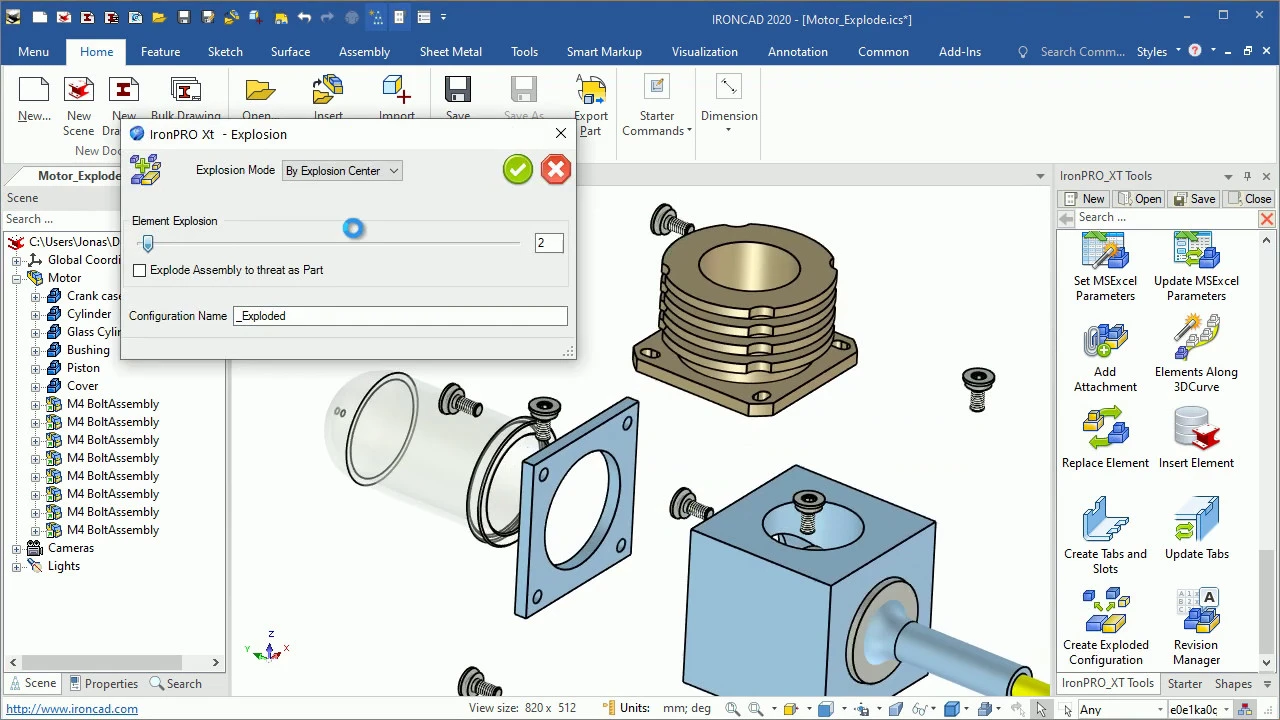Open Update MSExcel Parameters tool
The height and width of the screenshot is (720, 1280).
[x=1196, y=266]
